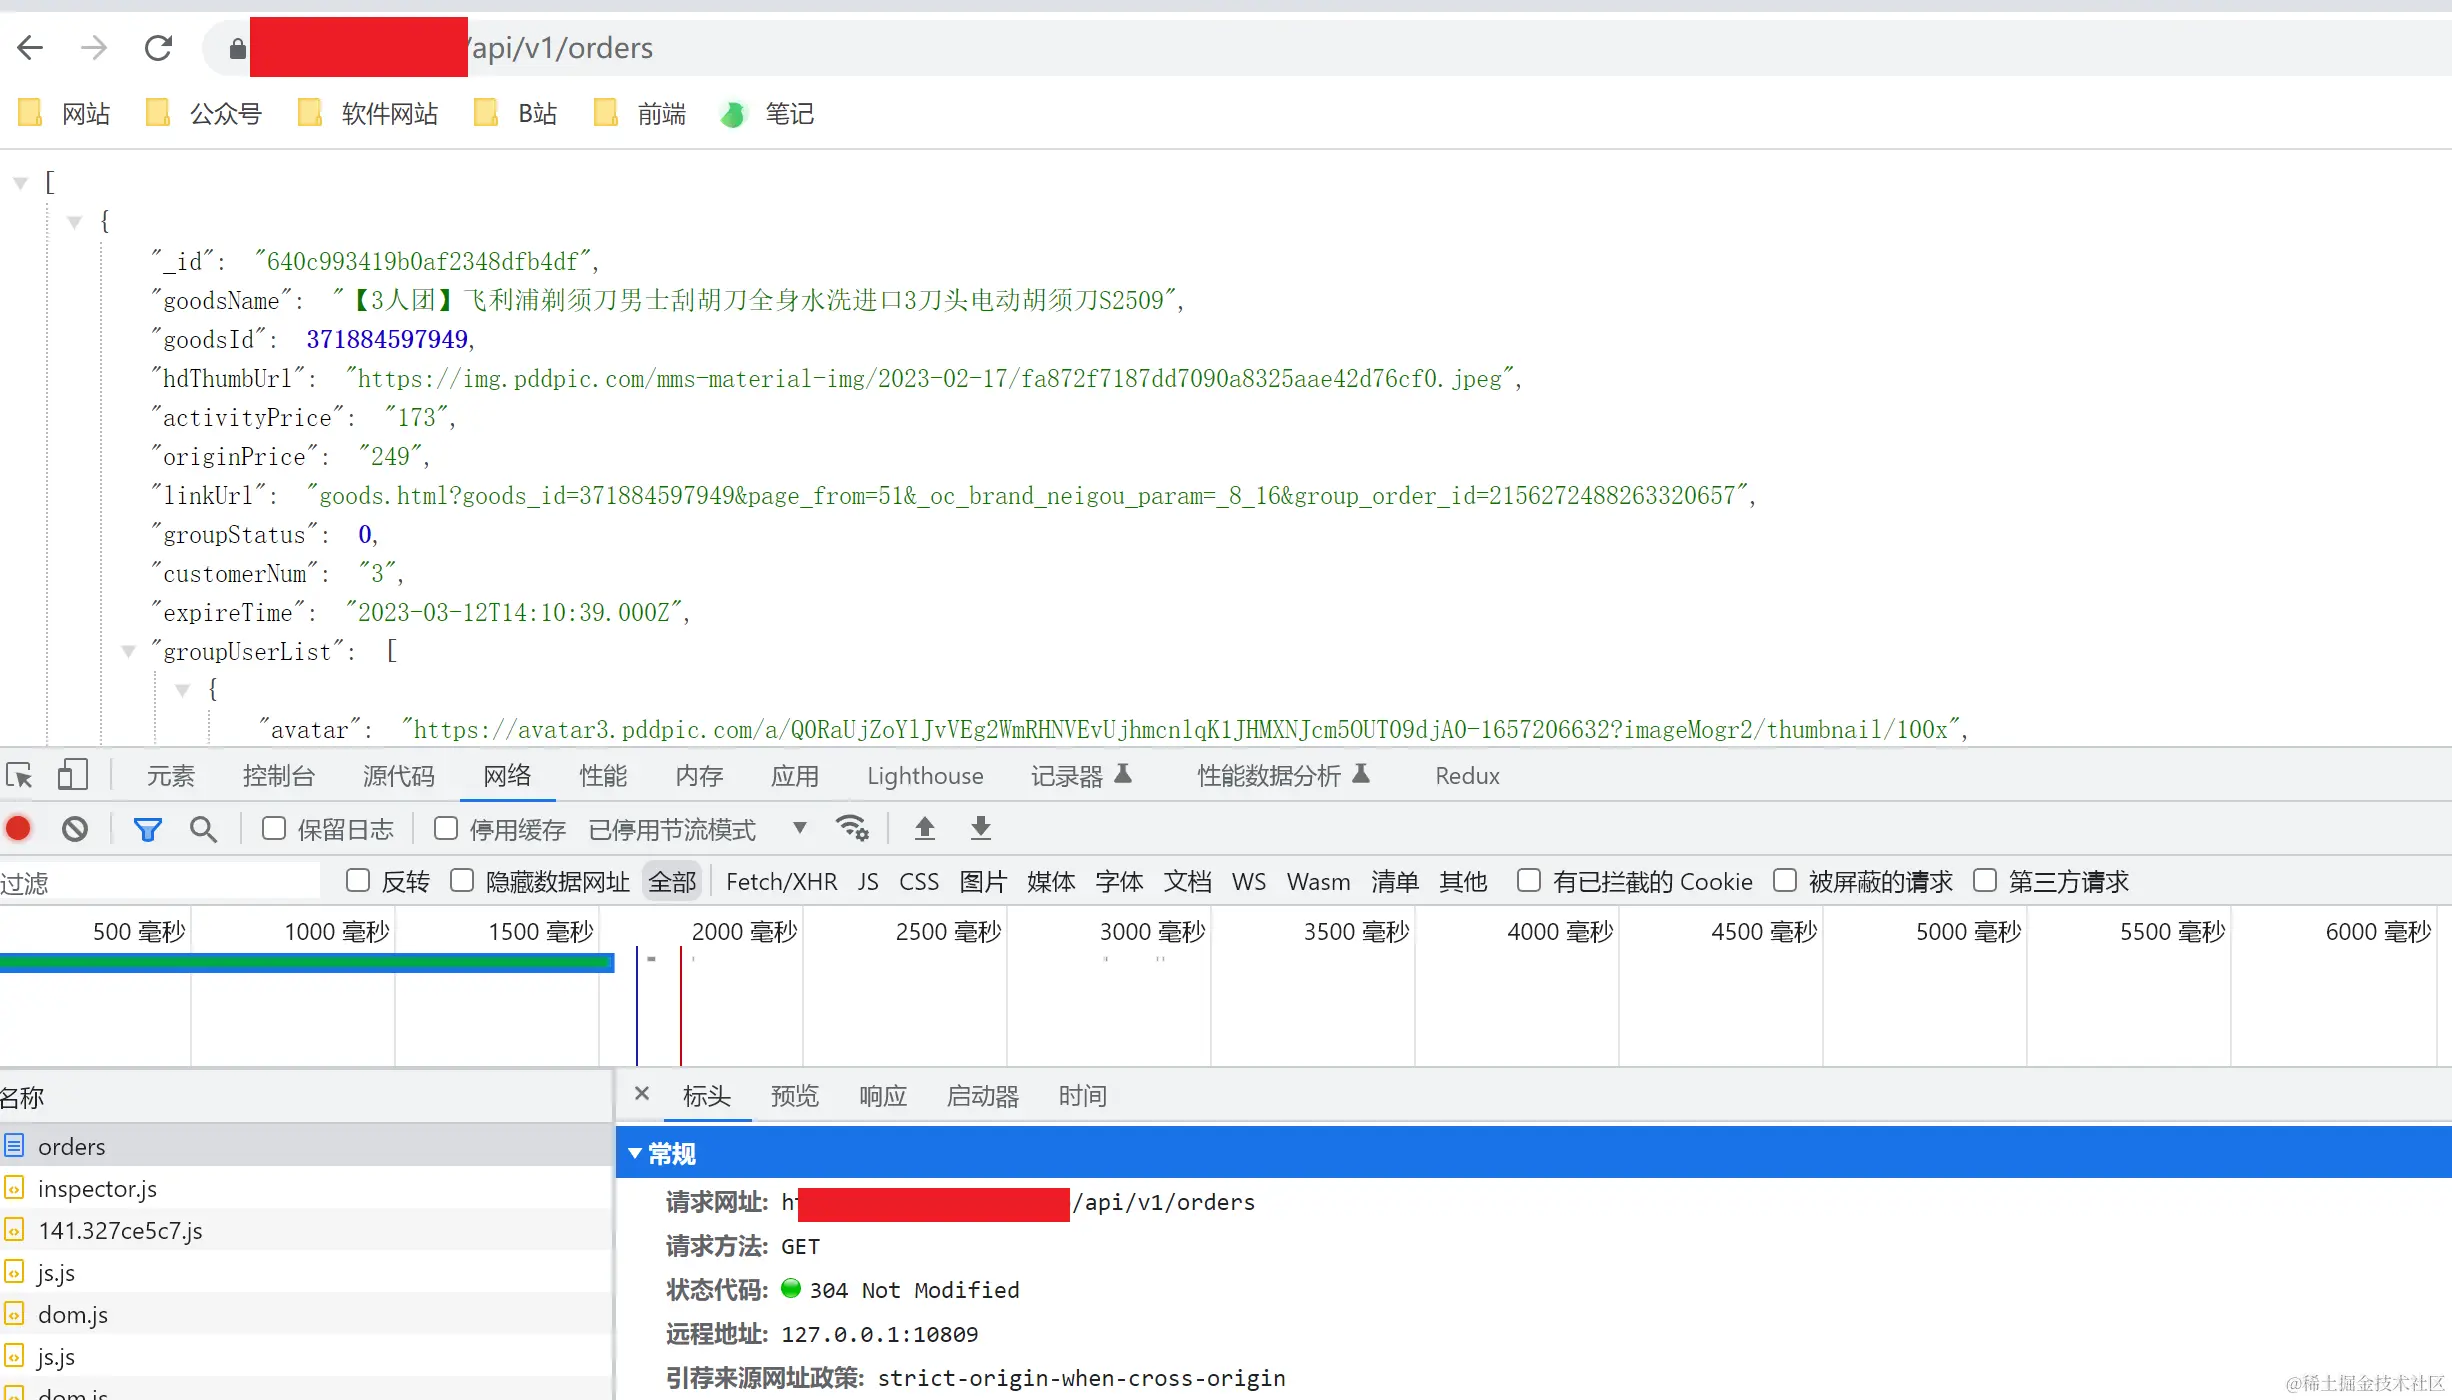Screen dimensions: 2452x1400
Task: Switch to the 控制台 DevTools tab
Action: tap(278, 775)
